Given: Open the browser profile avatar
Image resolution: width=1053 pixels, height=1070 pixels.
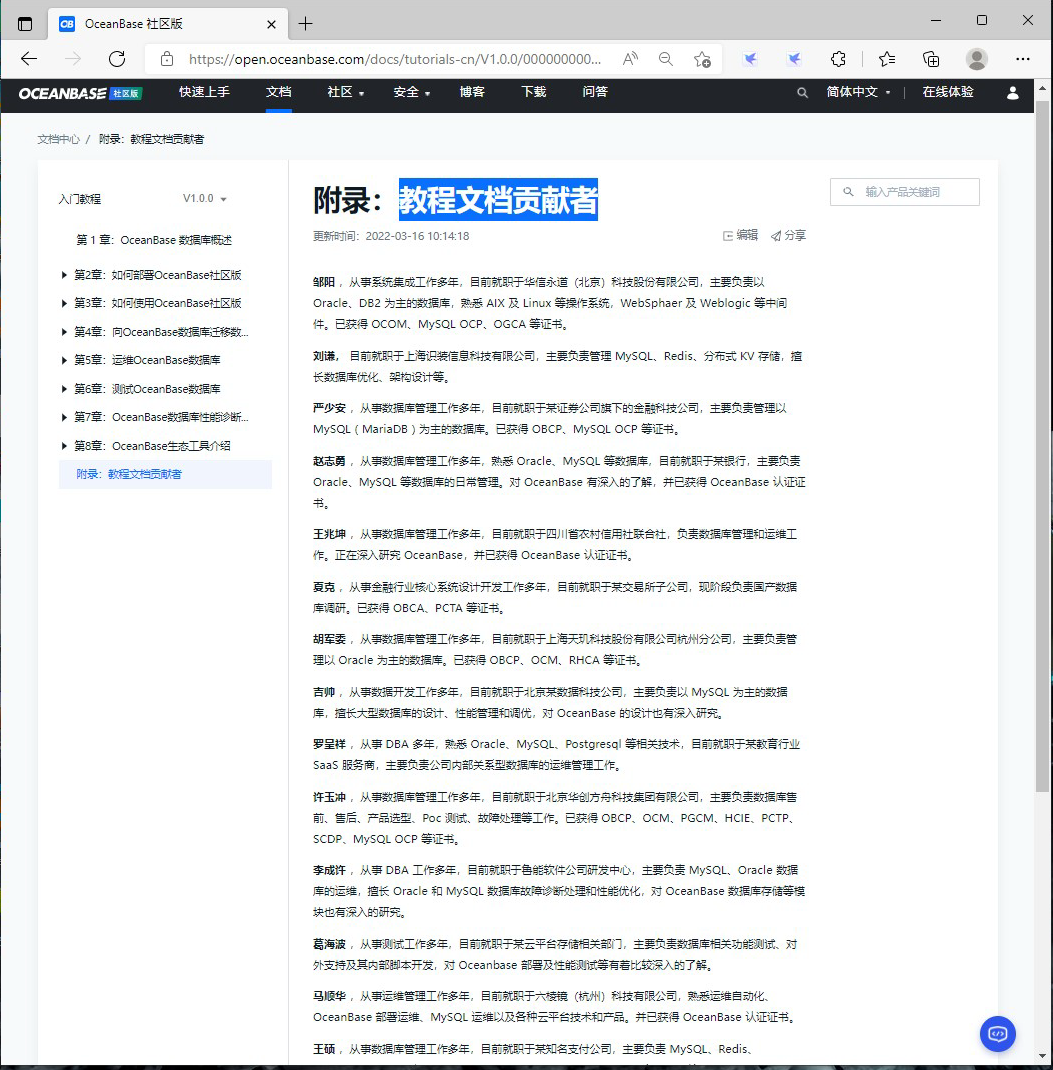Looking at the screenshot, I should pyautogui.click(x=977, y=59).
